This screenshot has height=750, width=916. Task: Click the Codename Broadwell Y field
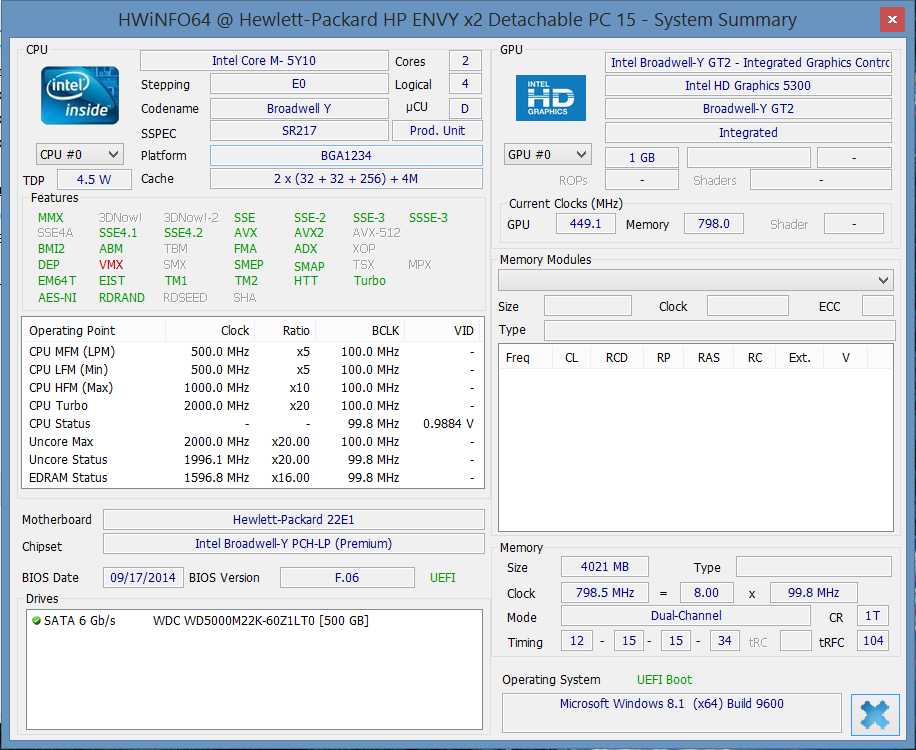point(299,109)
